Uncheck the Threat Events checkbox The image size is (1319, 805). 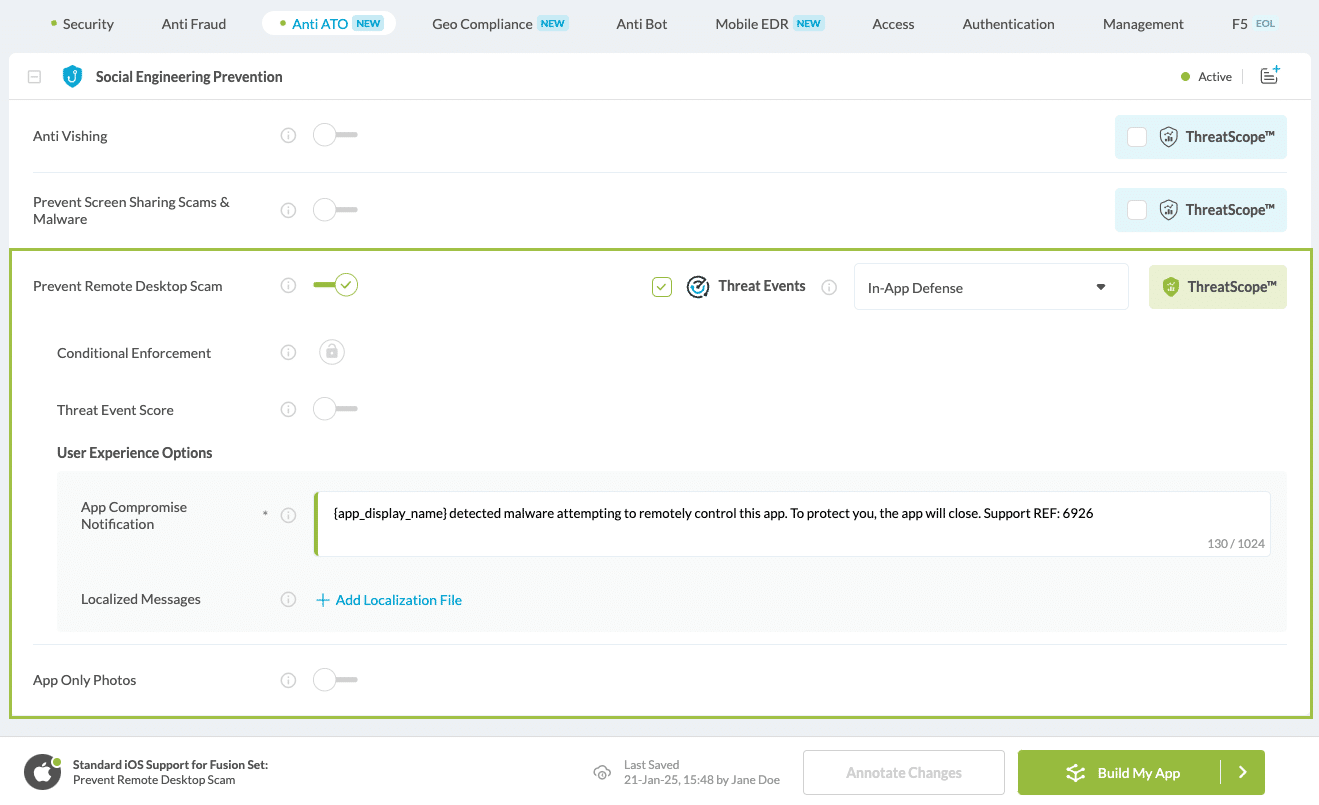662,287
